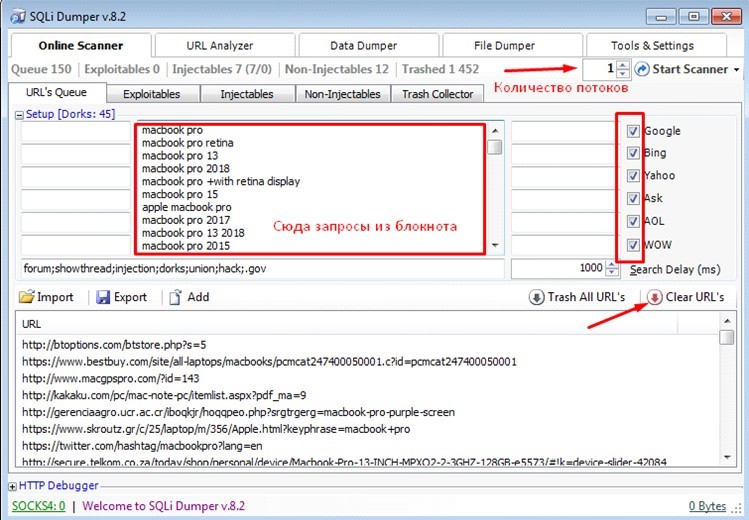The height and width of the screenshot is (520, 749).
Task: Uncheck the Google search engine checkbox
Action: (632, 131)
